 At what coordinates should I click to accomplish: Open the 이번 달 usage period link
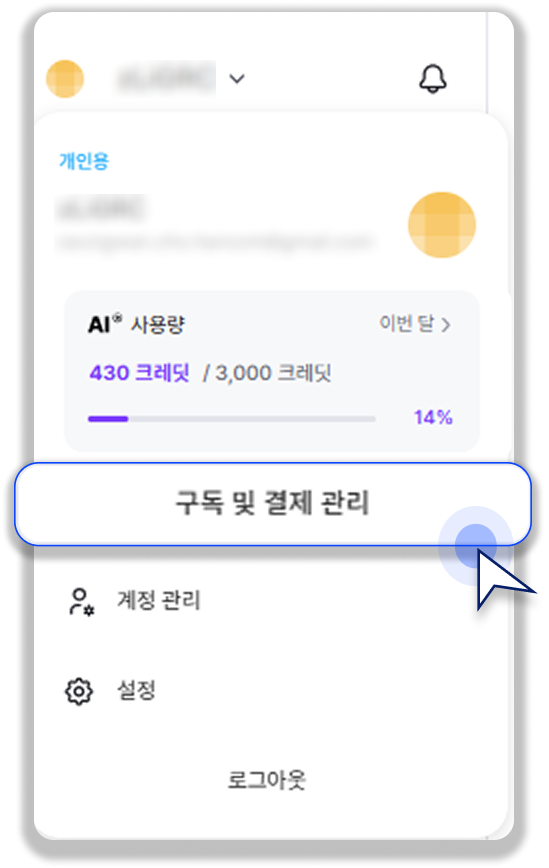(x=415, y=324)
